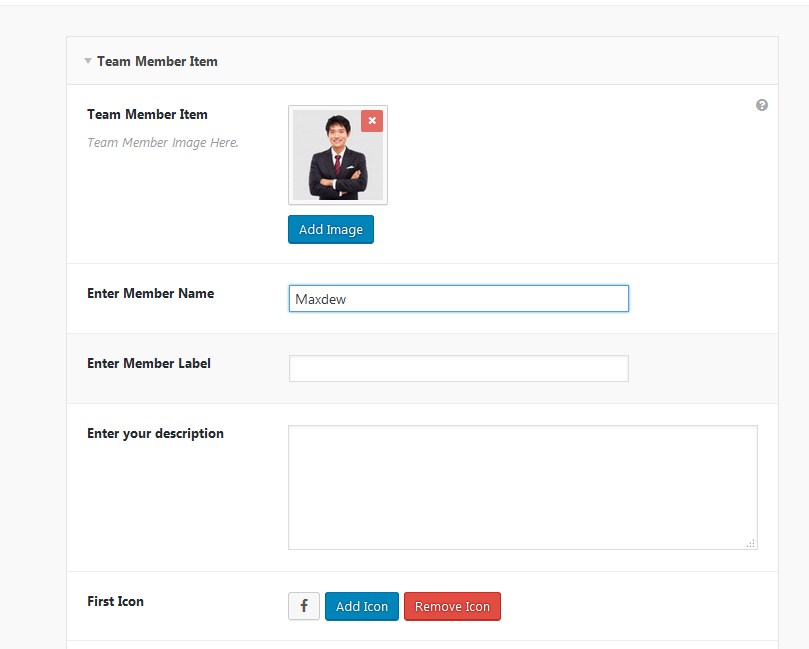This screenshot has height=649, width=809.
Task: Collapse the Team Member Item section triangle
Action: 88,61
